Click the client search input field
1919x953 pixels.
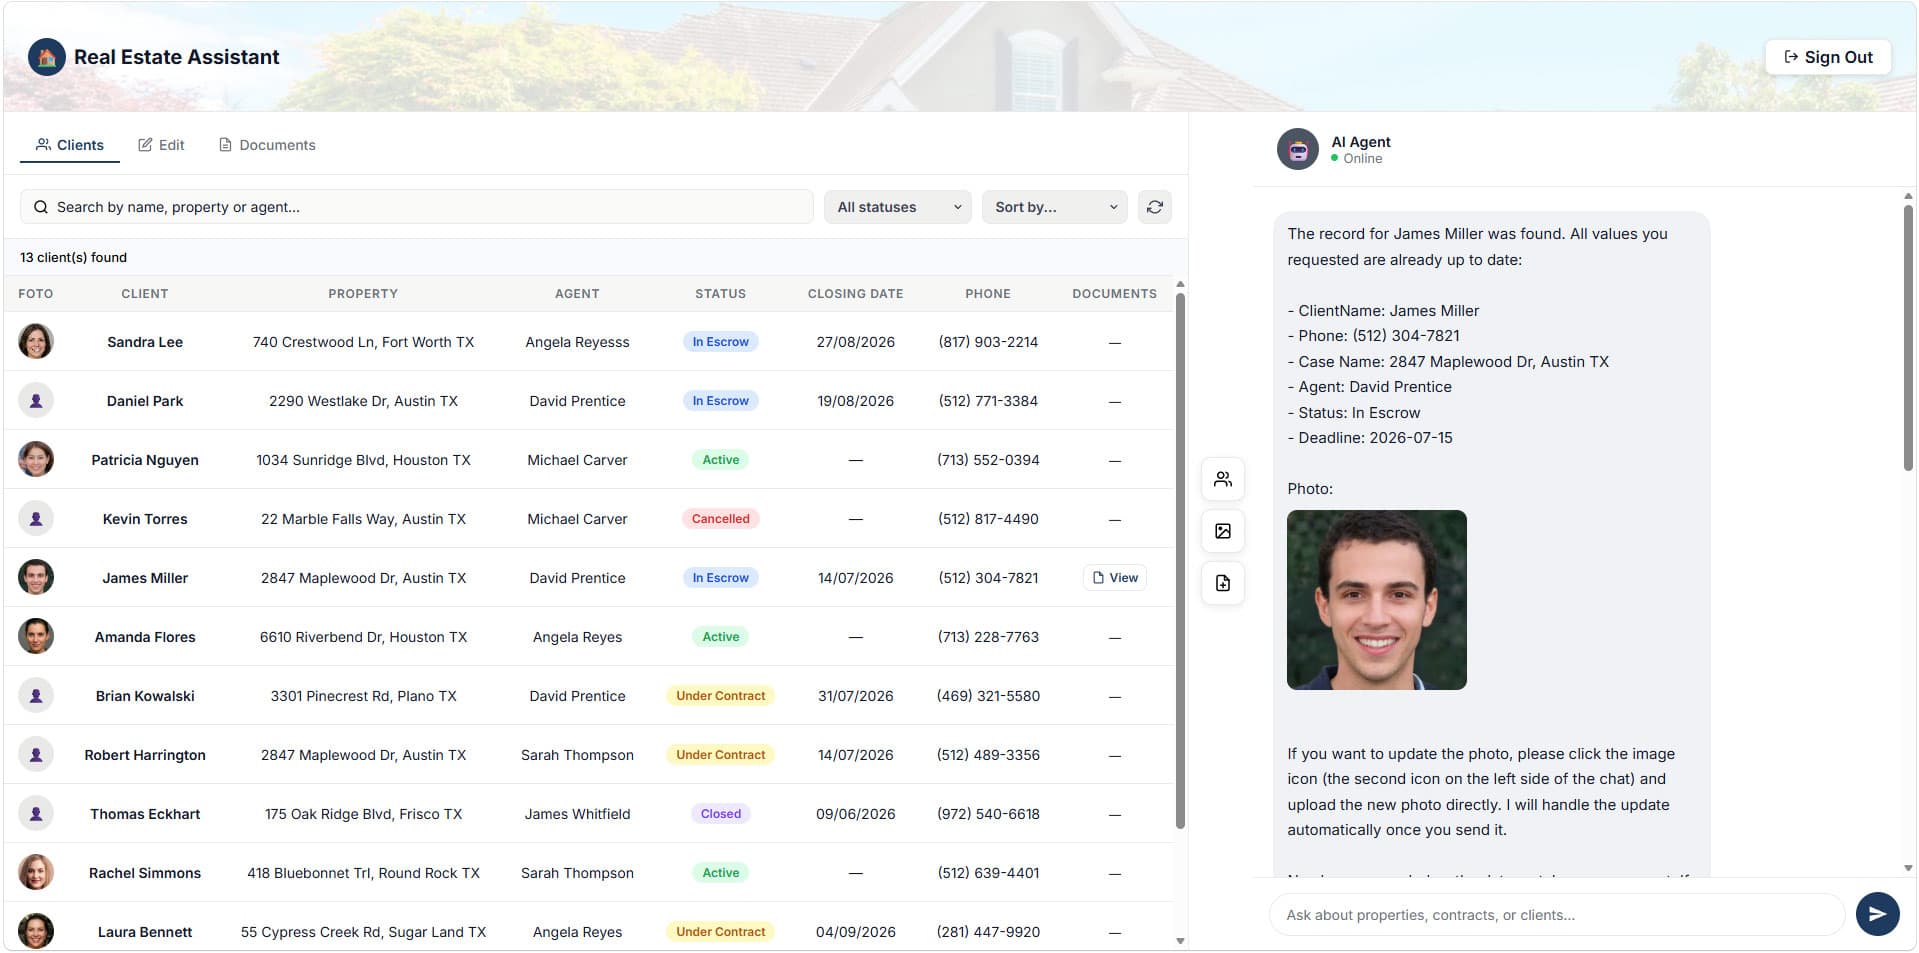click(417, 207)
